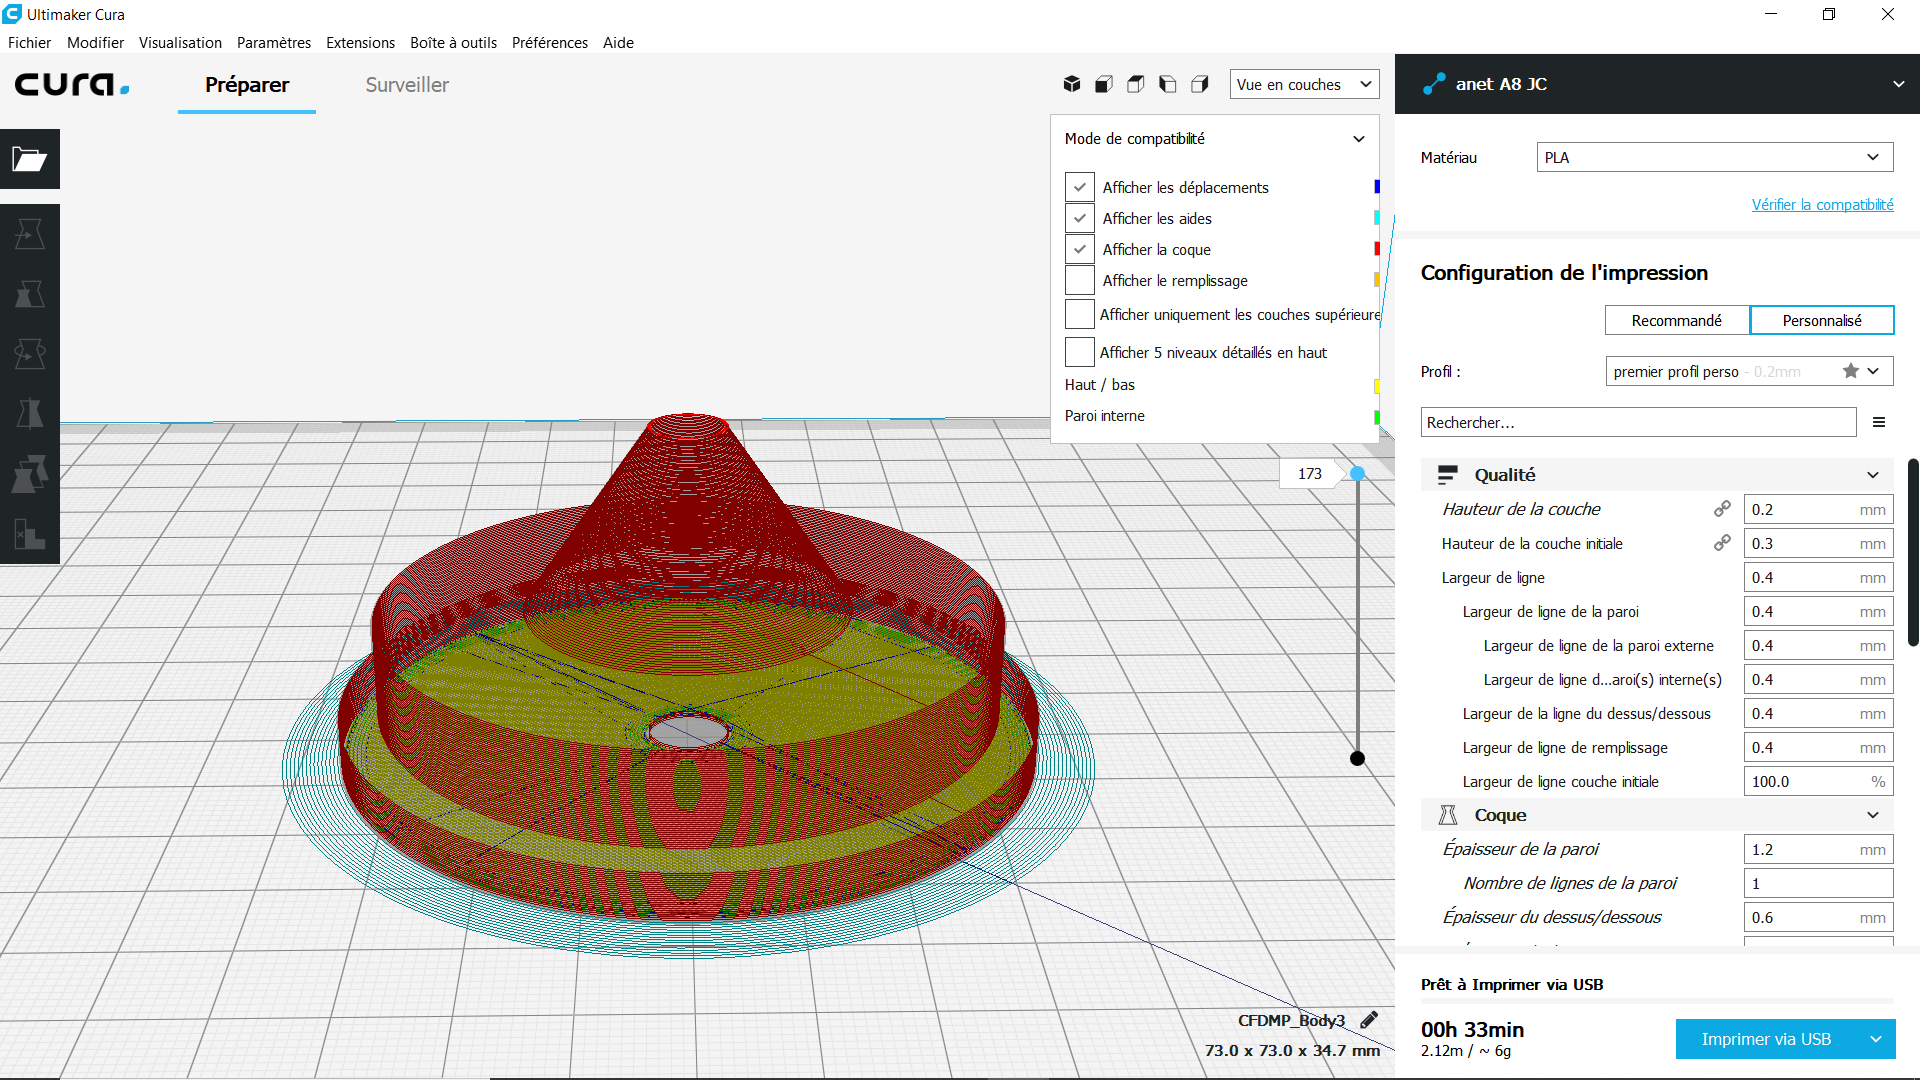Enable Afficher le remplissage checkbox
Image resolution: width=1920 pixels, height=1080 pixels.
point(1080,280)
